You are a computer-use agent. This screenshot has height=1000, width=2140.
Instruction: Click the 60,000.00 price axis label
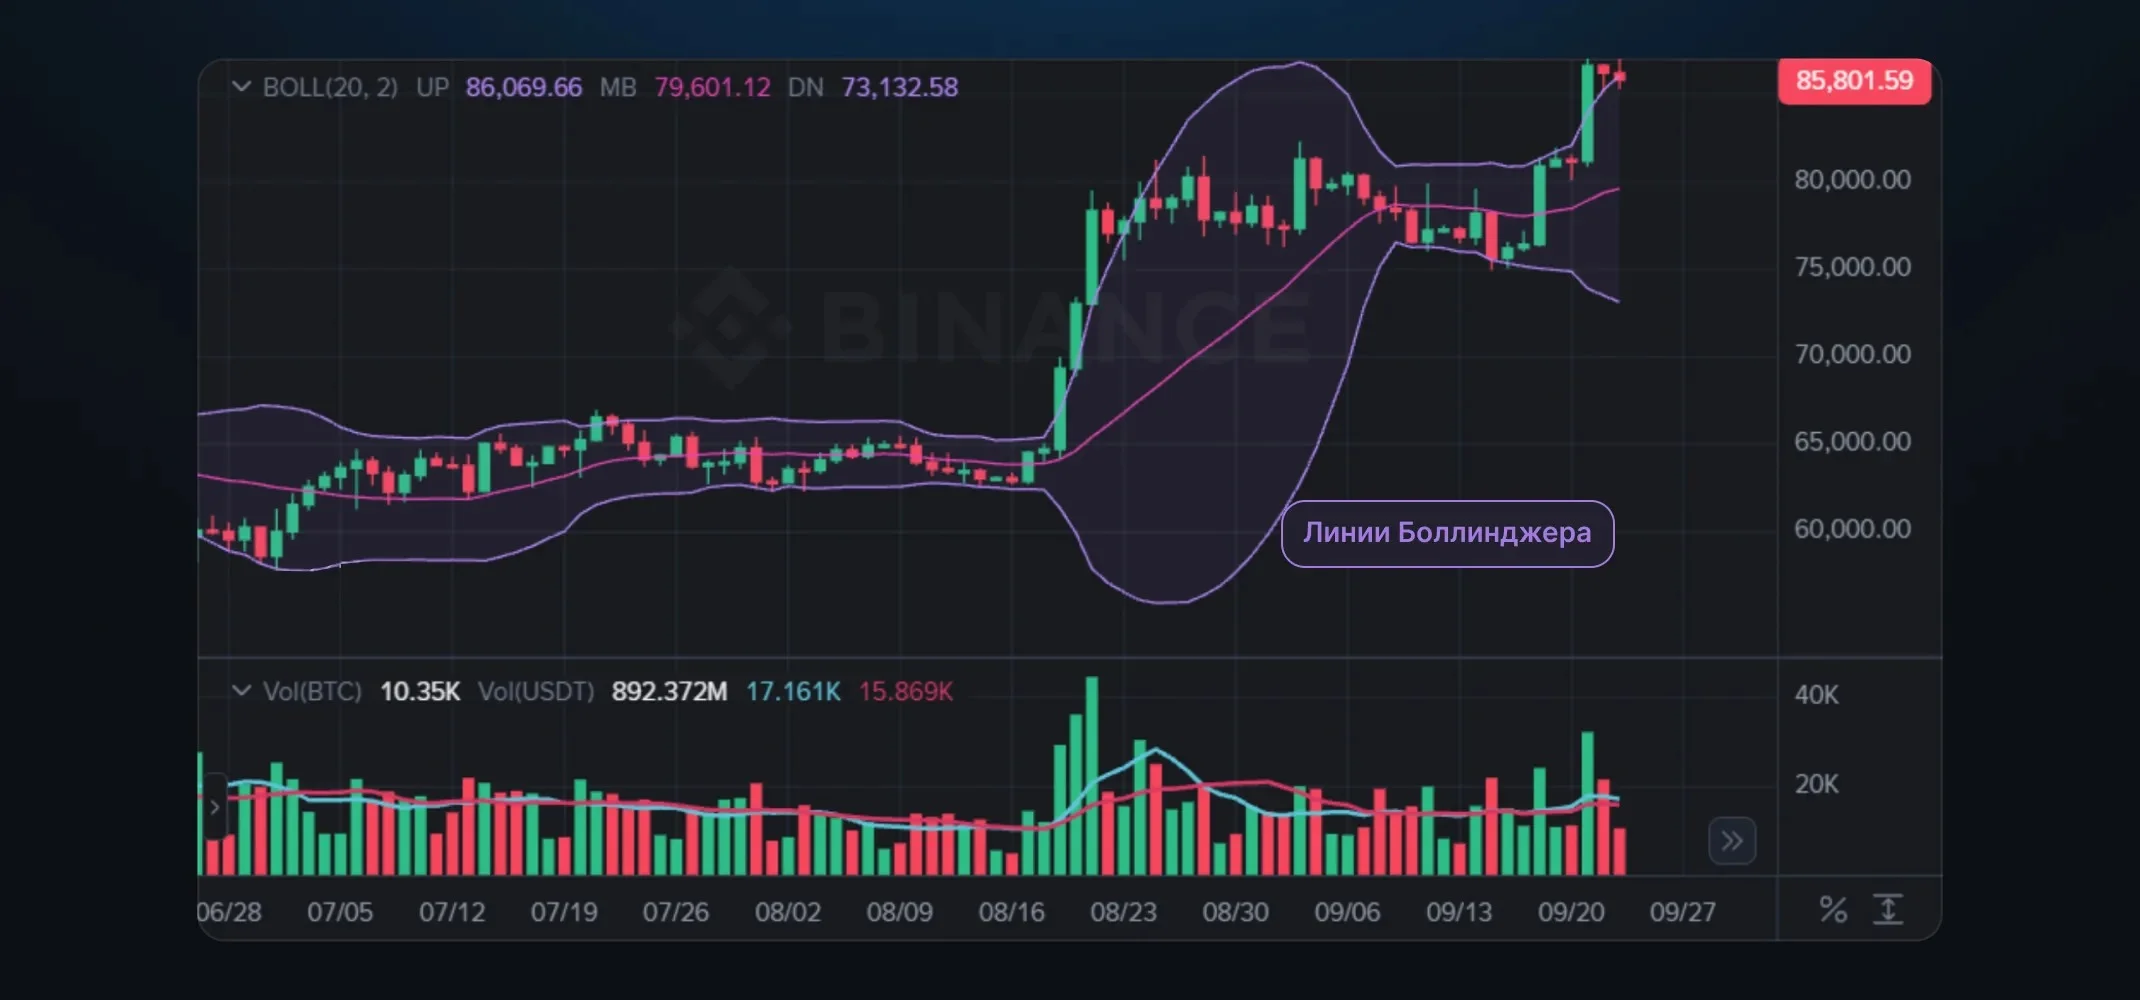tap(1852, 528)
